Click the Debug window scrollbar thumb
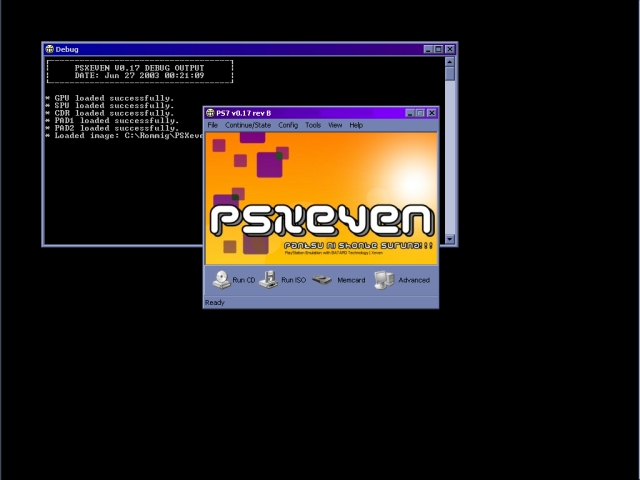Image resolution: width=640 pixels, height=480 pixels. pos(450,74)
